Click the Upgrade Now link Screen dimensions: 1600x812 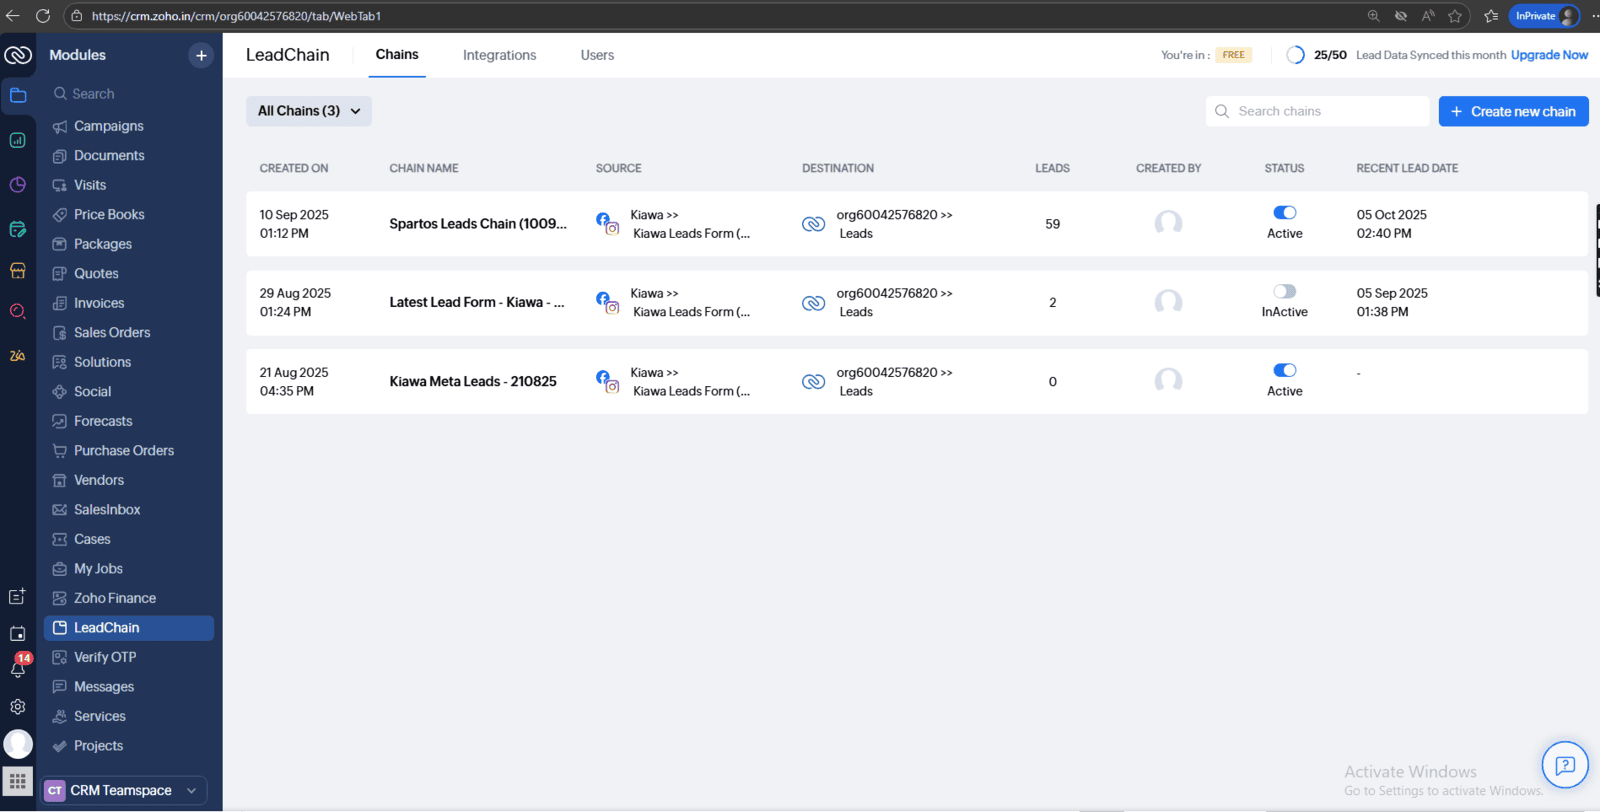pyautogui.click(x=1549, y=56)
